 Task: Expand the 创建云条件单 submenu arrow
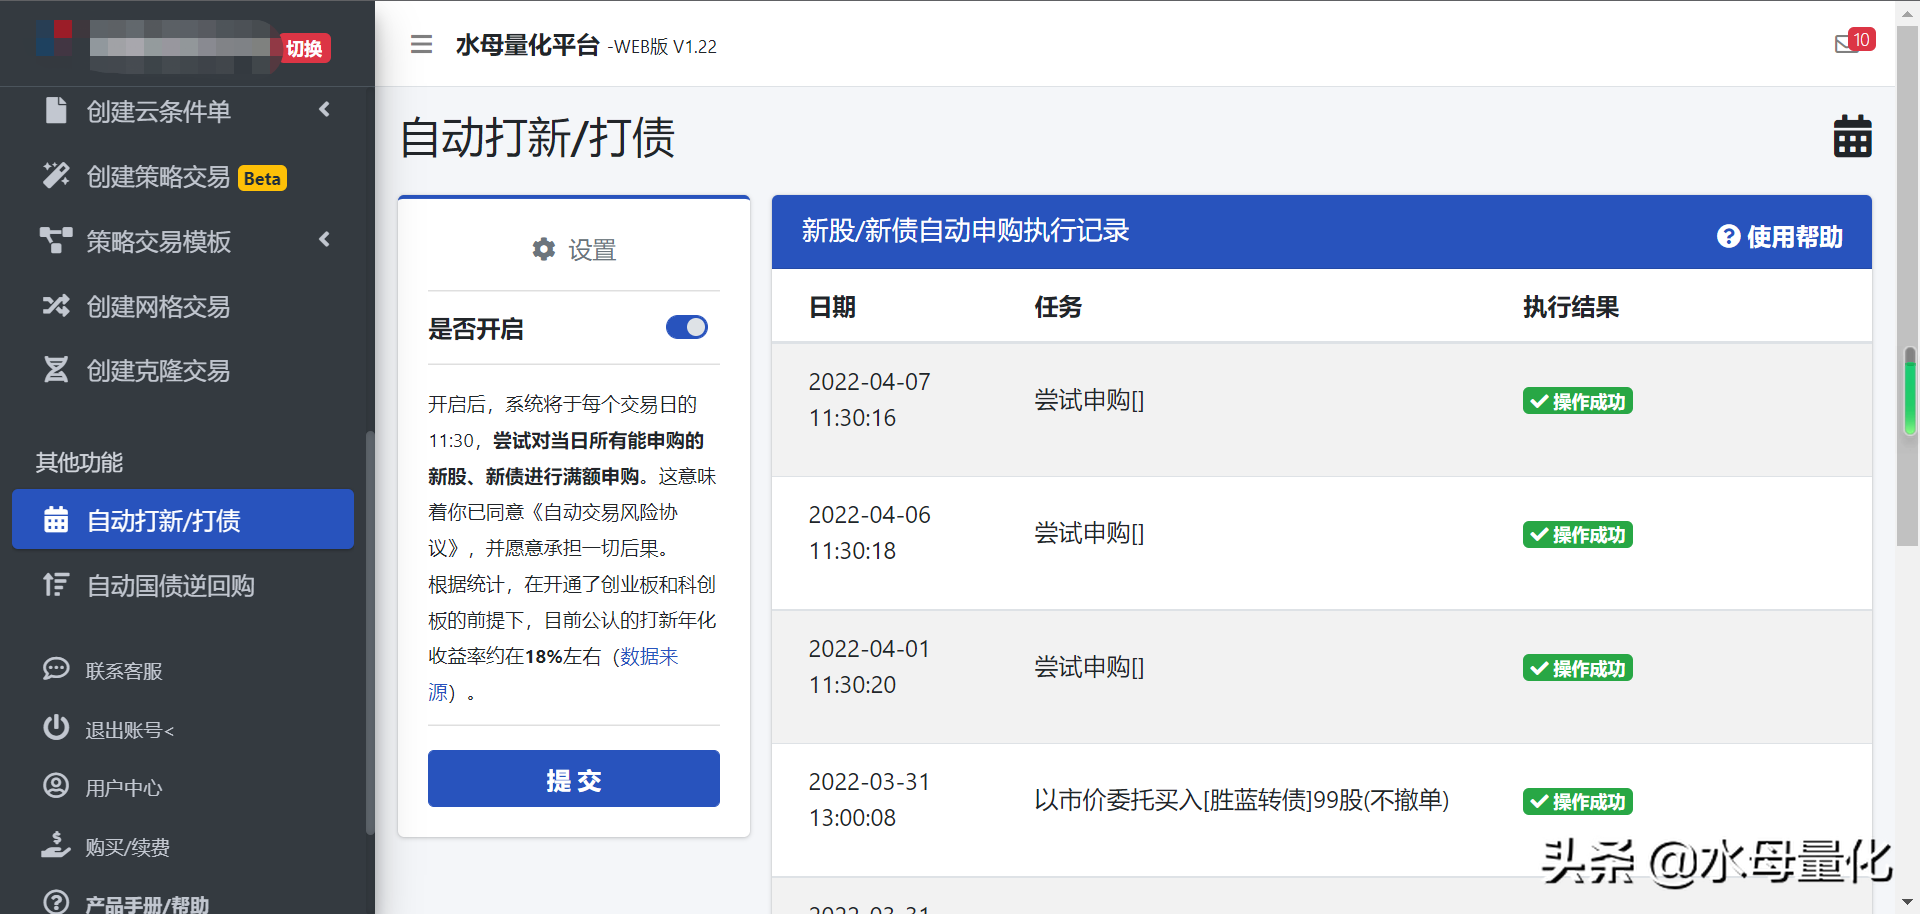point(324,109)
